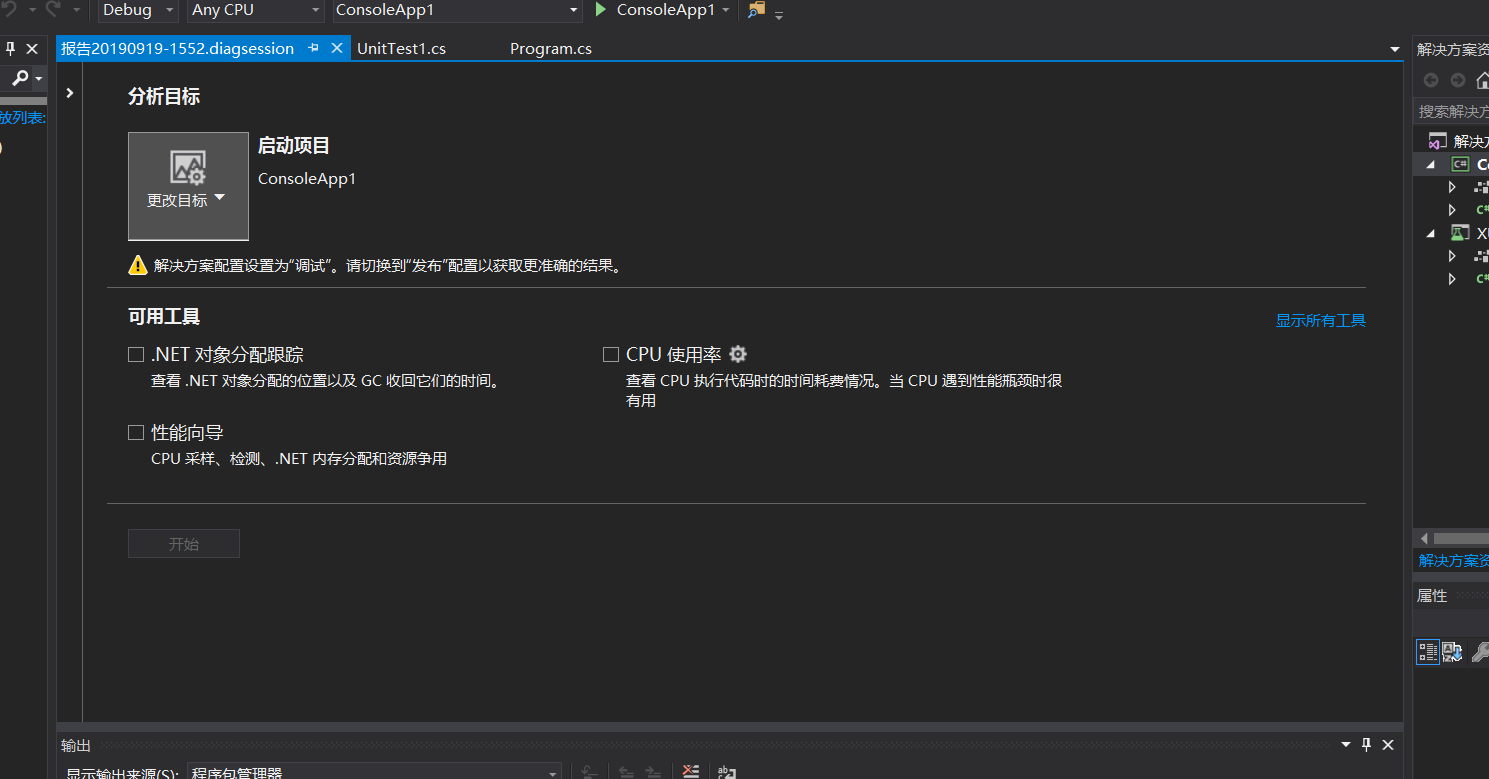Click the search magnifier in the left panel

click(20, 78)
